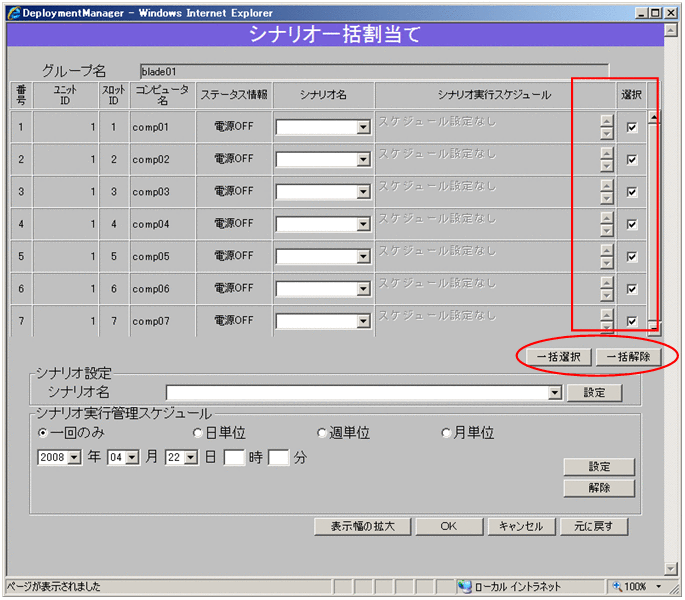Toggle the comp05 row selection checkbox
685x600 pixels.
(632, 257)
